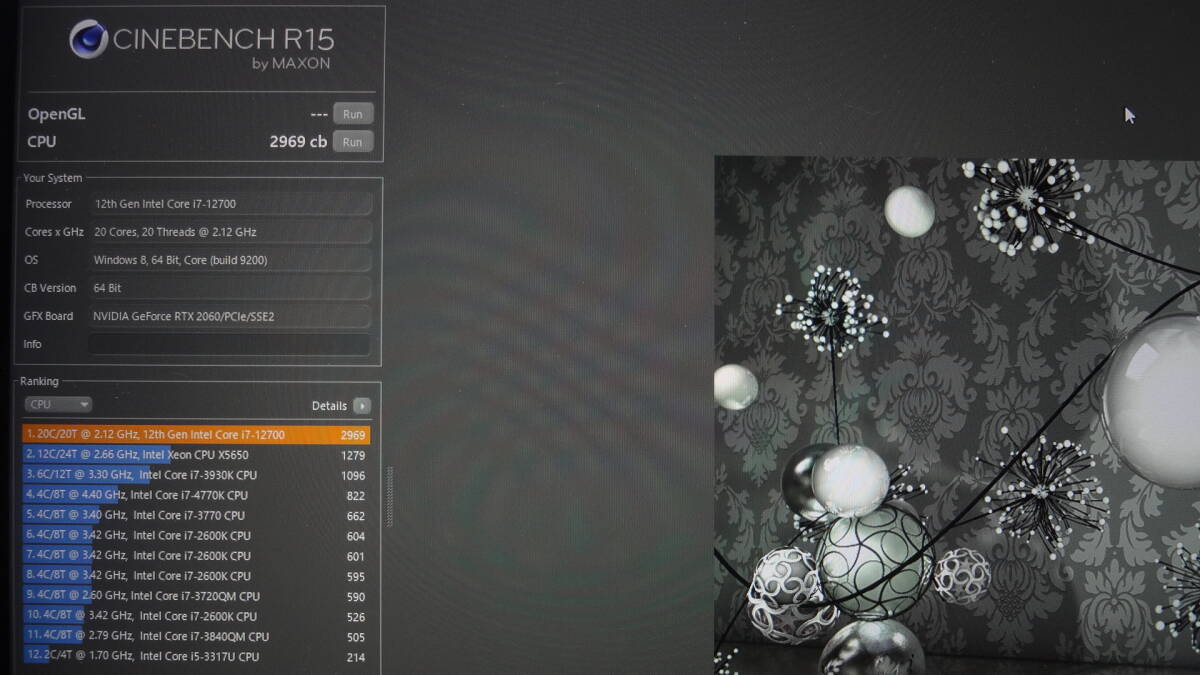Run the CPU benchmark
The image size is (1200, 675).
353,142
